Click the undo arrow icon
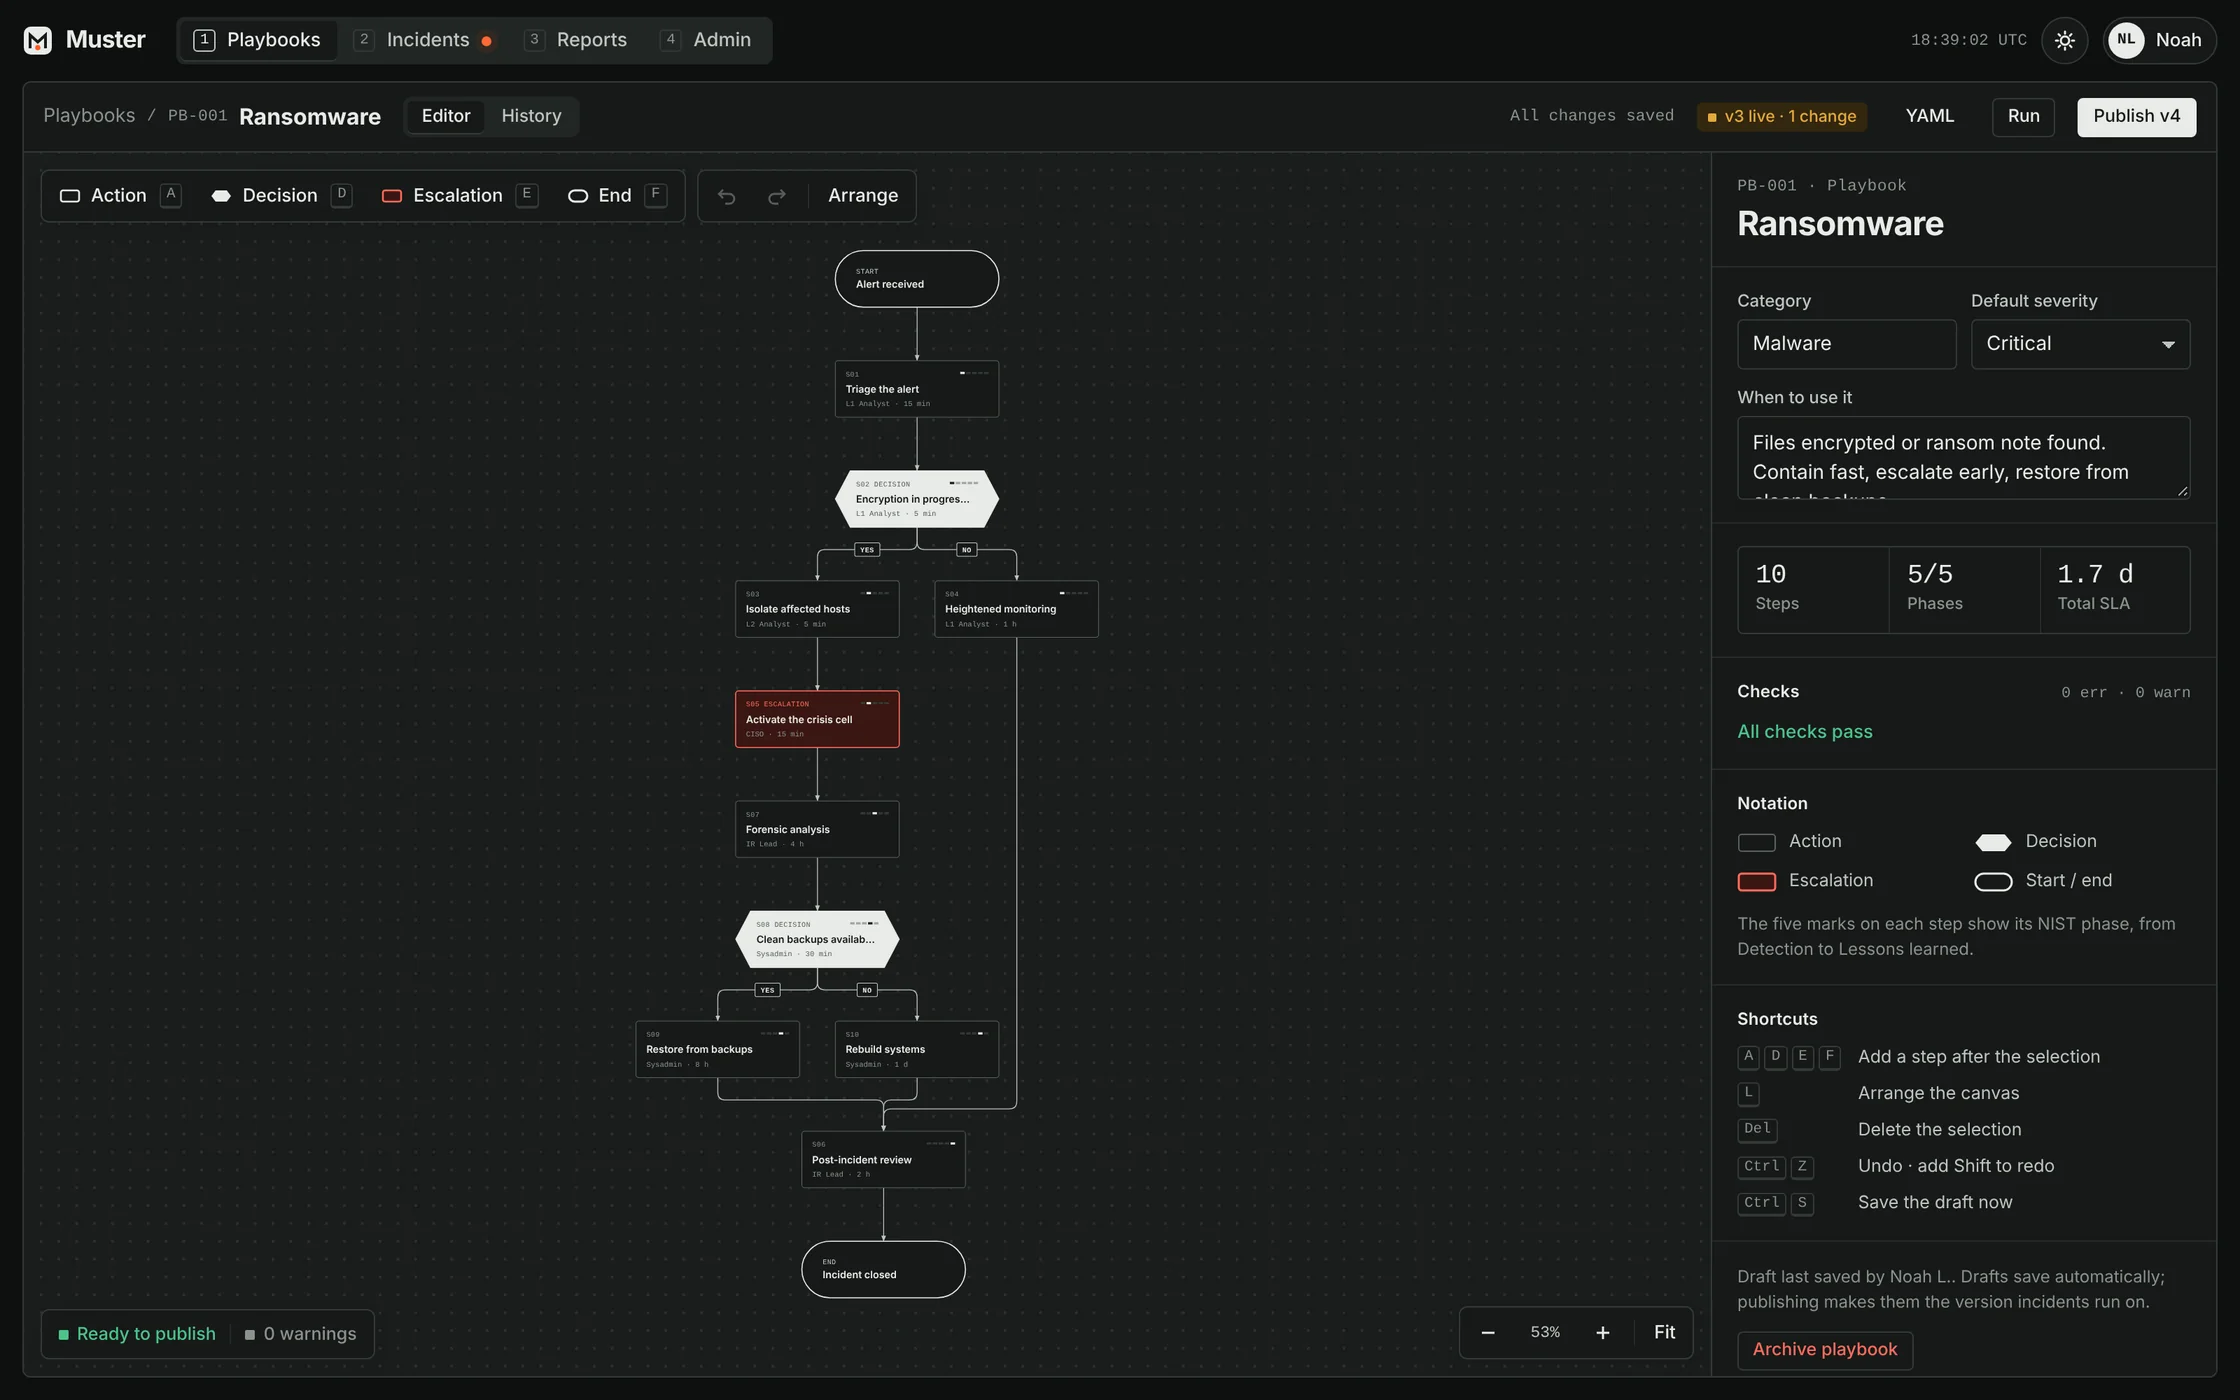This screenshot has height=1400, width=2240. [x=727, y=196]
